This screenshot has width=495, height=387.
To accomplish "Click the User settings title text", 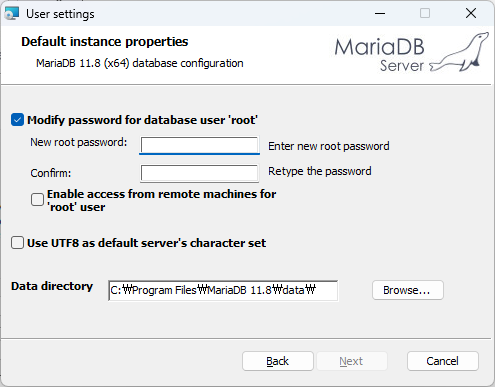I will click(60, 14).
